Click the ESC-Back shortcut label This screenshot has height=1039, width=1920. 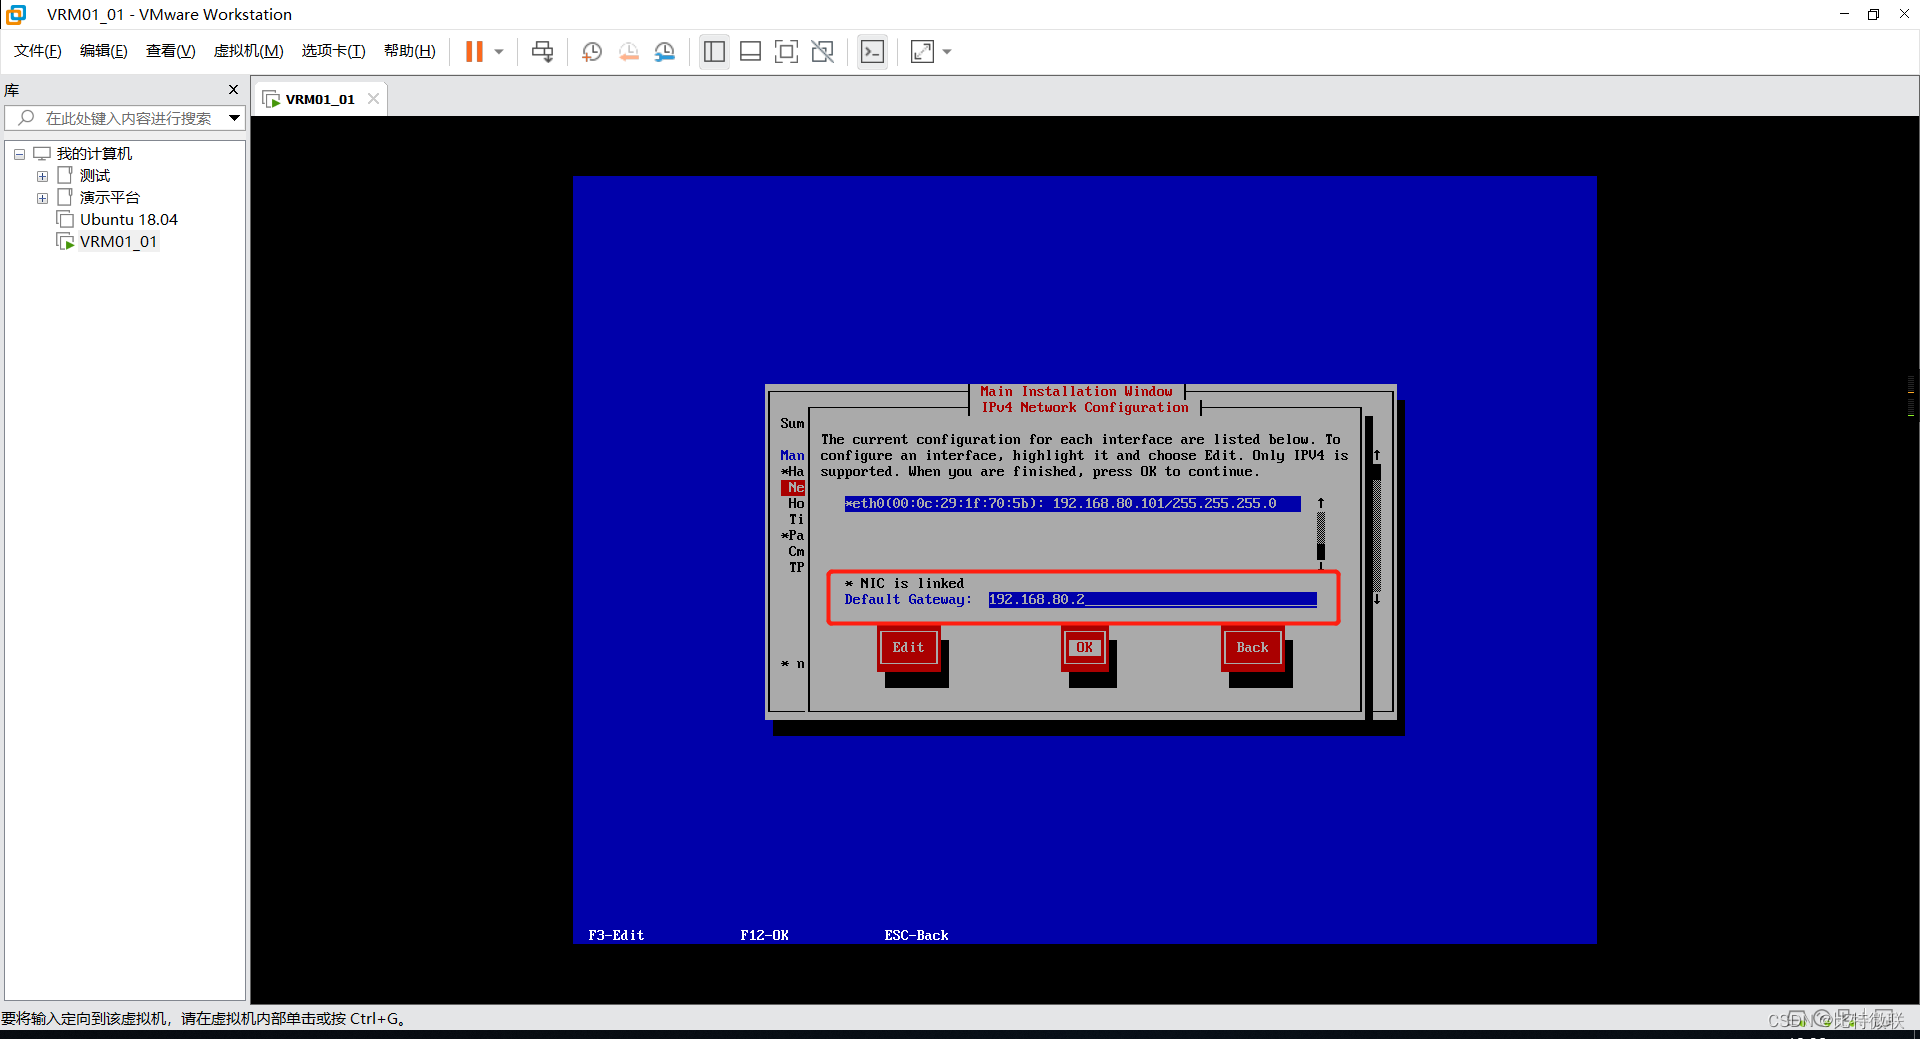pyautogui.click(x=916, y=936)
